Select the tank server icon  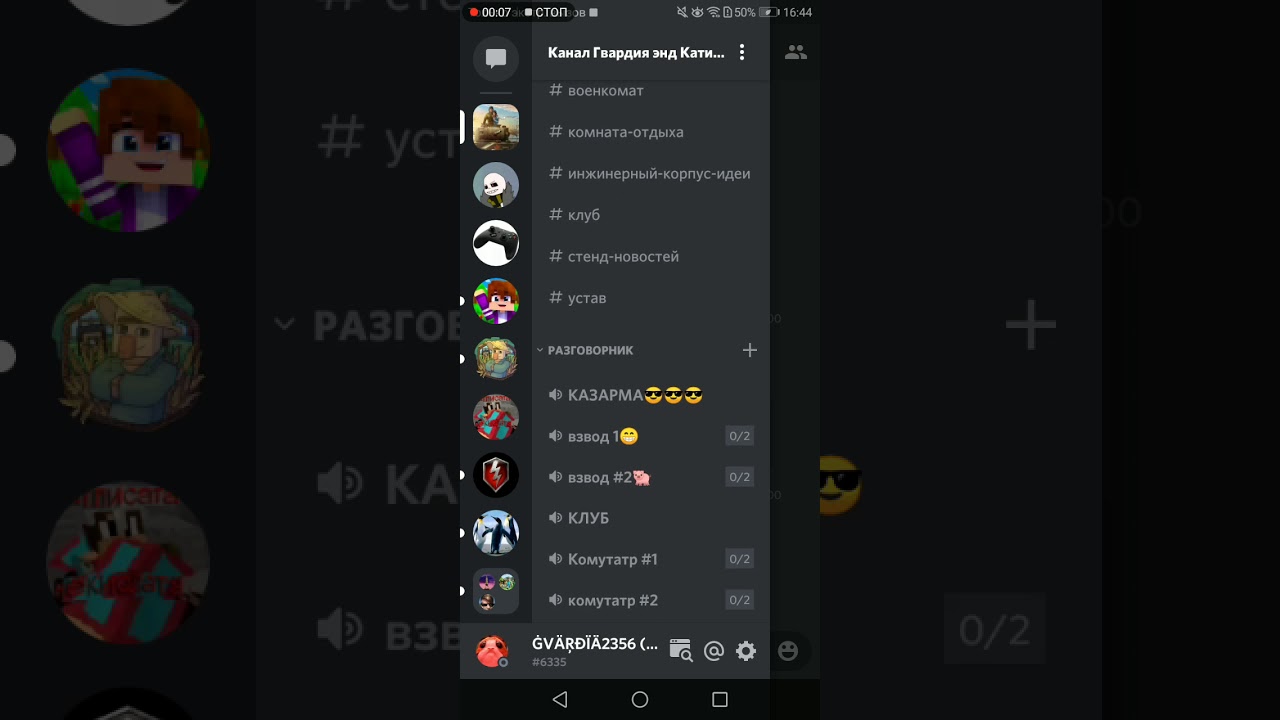pyautogui.click(x=496, y=127)
